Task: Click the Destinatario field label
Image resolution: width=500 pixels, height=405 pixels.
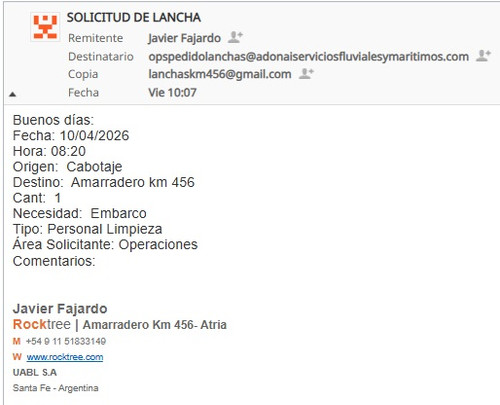Action: click(x=101, y=56)
